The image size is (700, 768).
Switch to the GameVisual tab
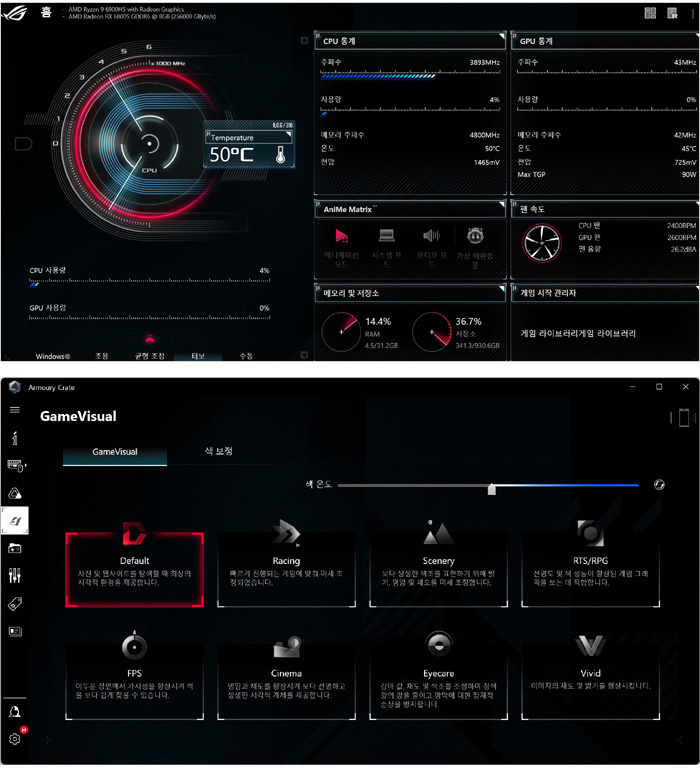115,452
